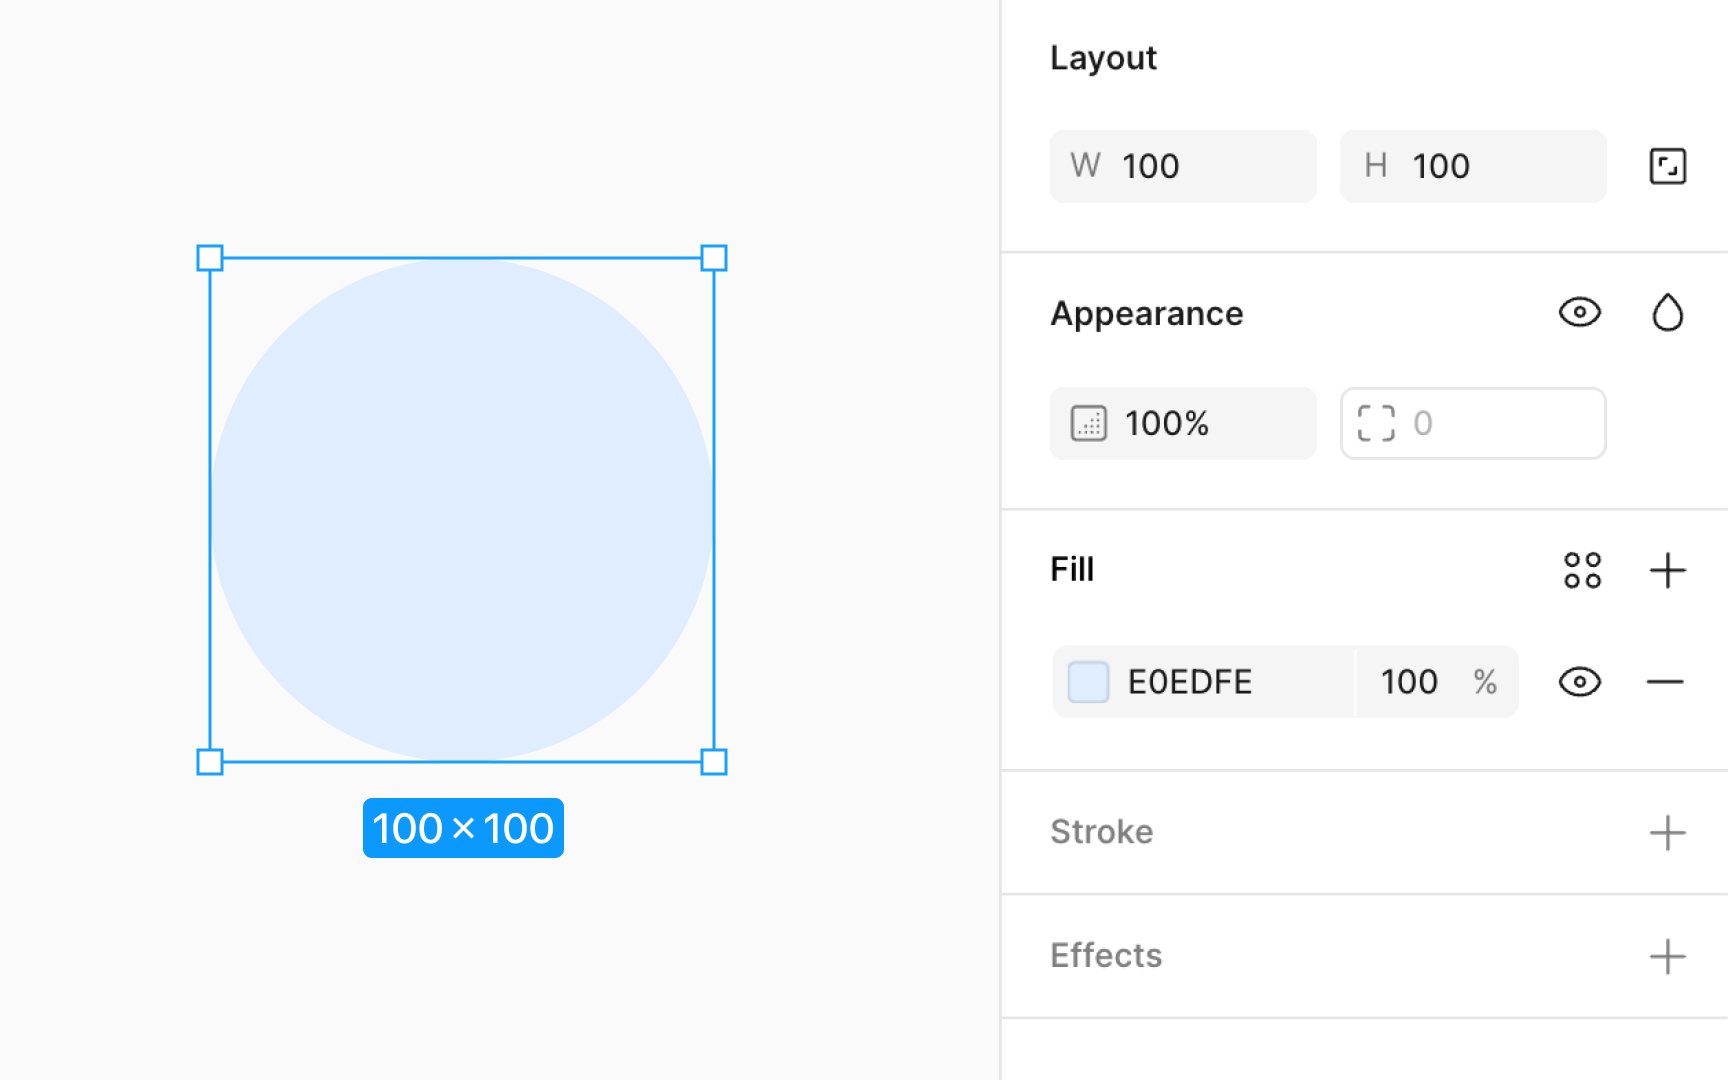Open color picker via E0EDFE swatch

[1088, 682]
